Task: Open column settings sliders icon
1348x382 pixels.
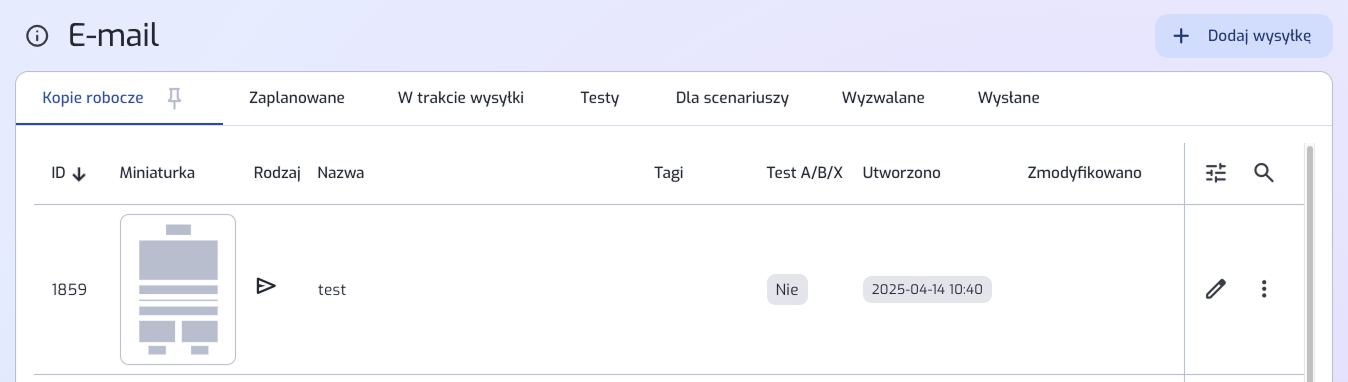Action: tap(1216, 173)
